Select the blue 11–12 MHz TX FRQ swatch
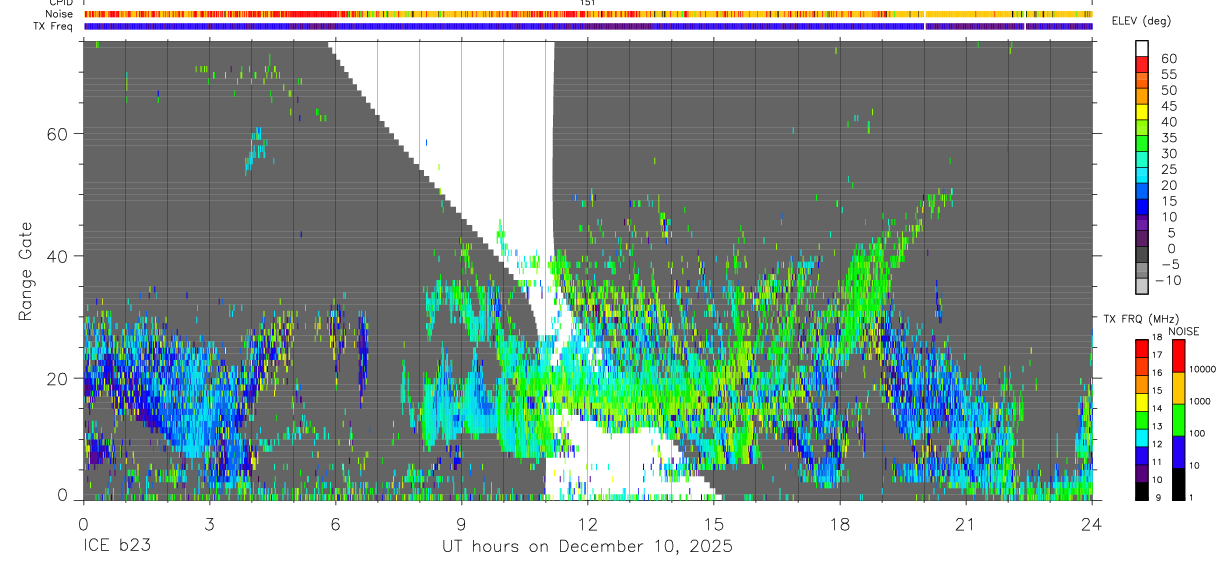 coord(1142,455)
